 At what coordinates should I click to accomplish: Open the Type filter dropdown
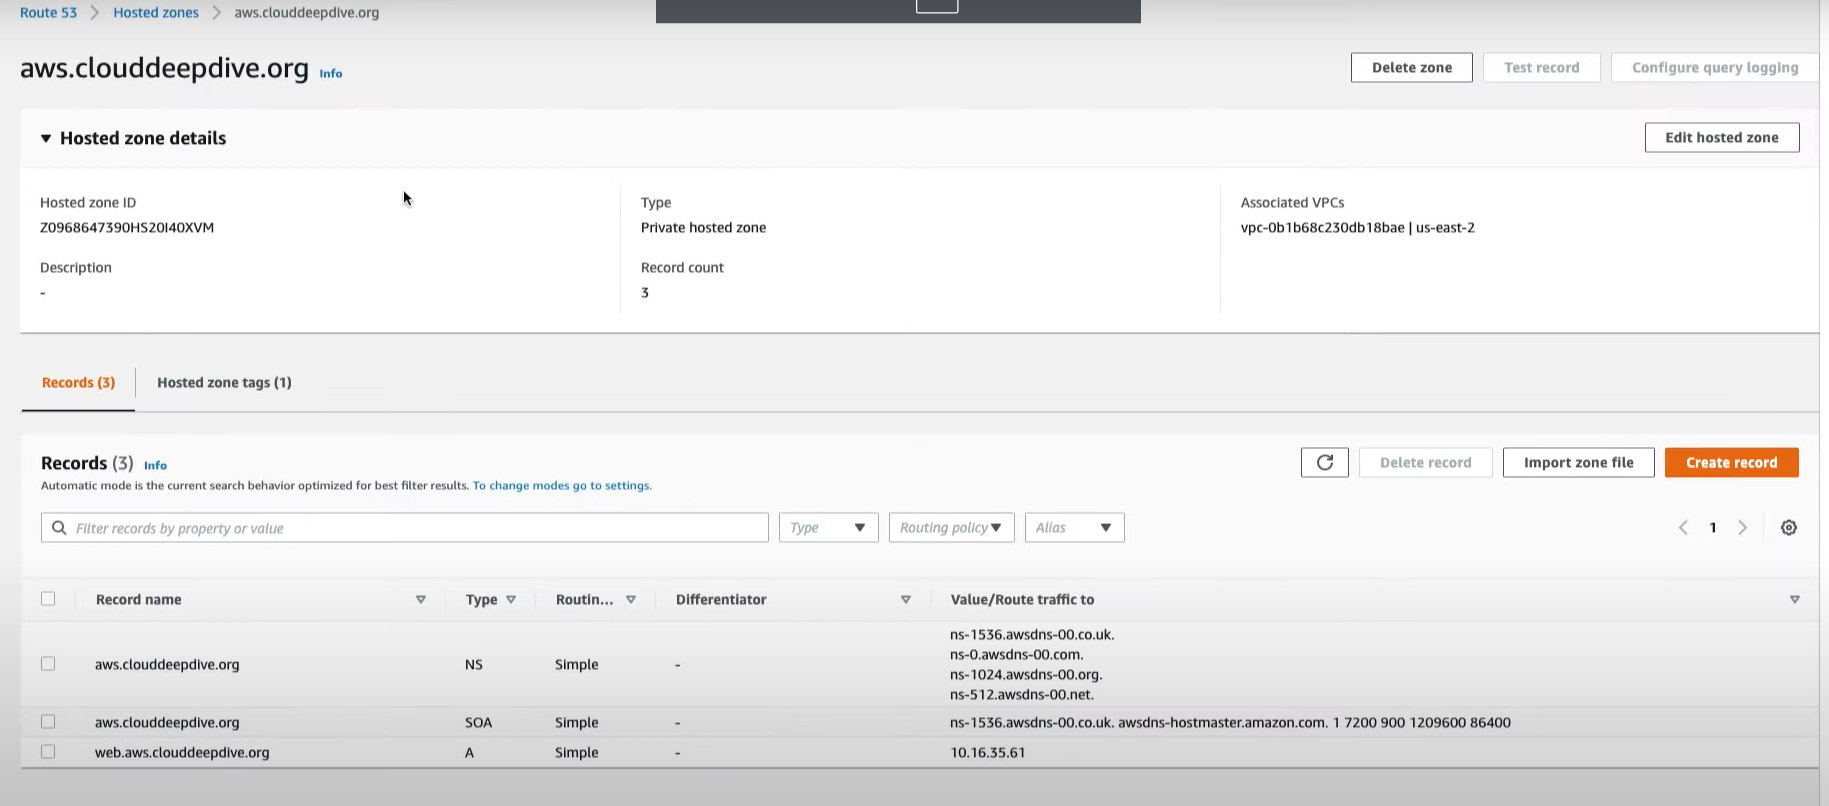coord(828,528)
